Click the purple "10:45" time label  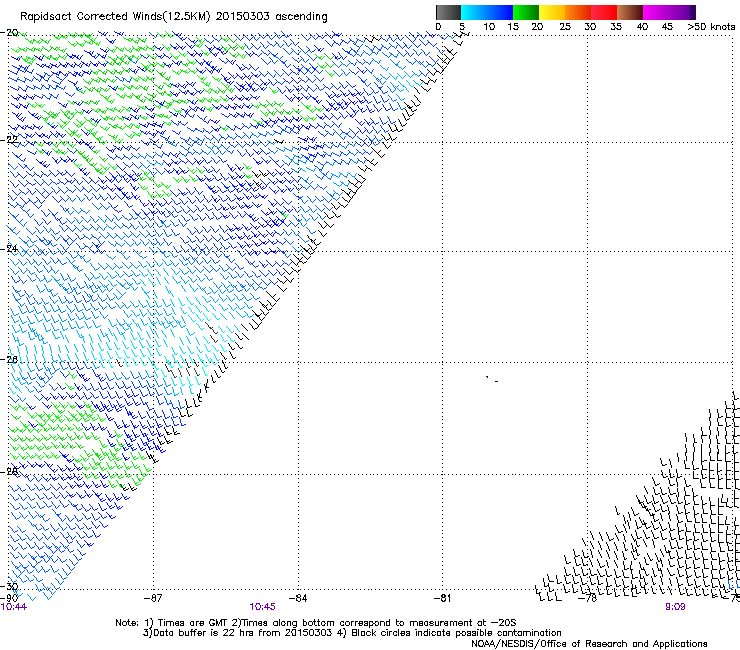262,607
